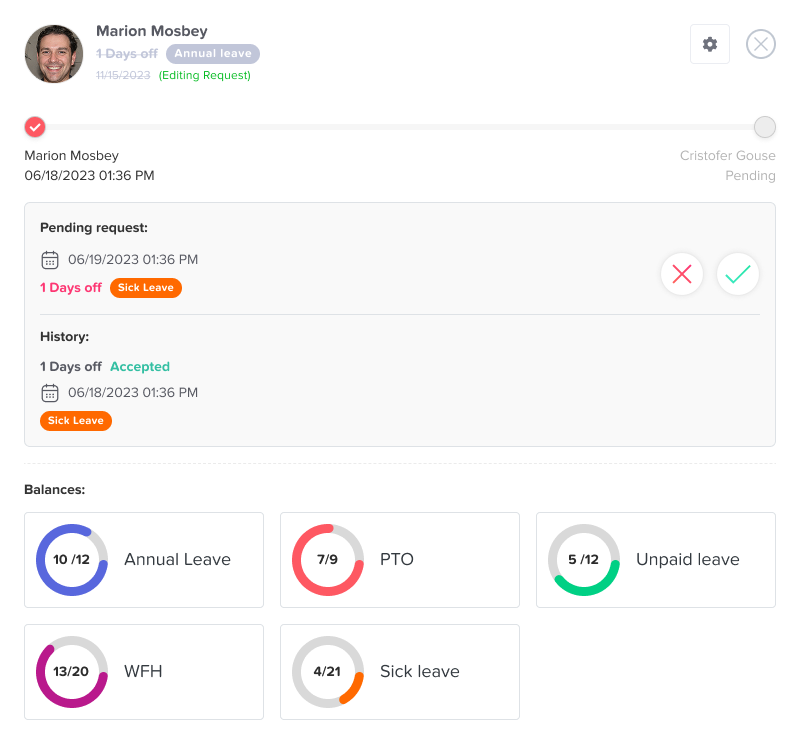Click the gray pending step marker
800x744 pixels.
pos(765,127)
